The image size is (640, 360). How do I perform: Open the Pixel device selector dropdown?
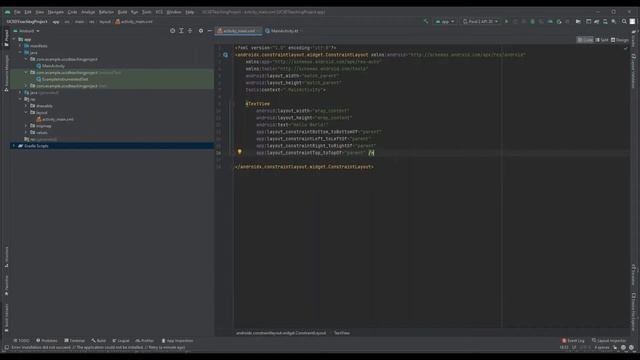click(x=480, y=21)
